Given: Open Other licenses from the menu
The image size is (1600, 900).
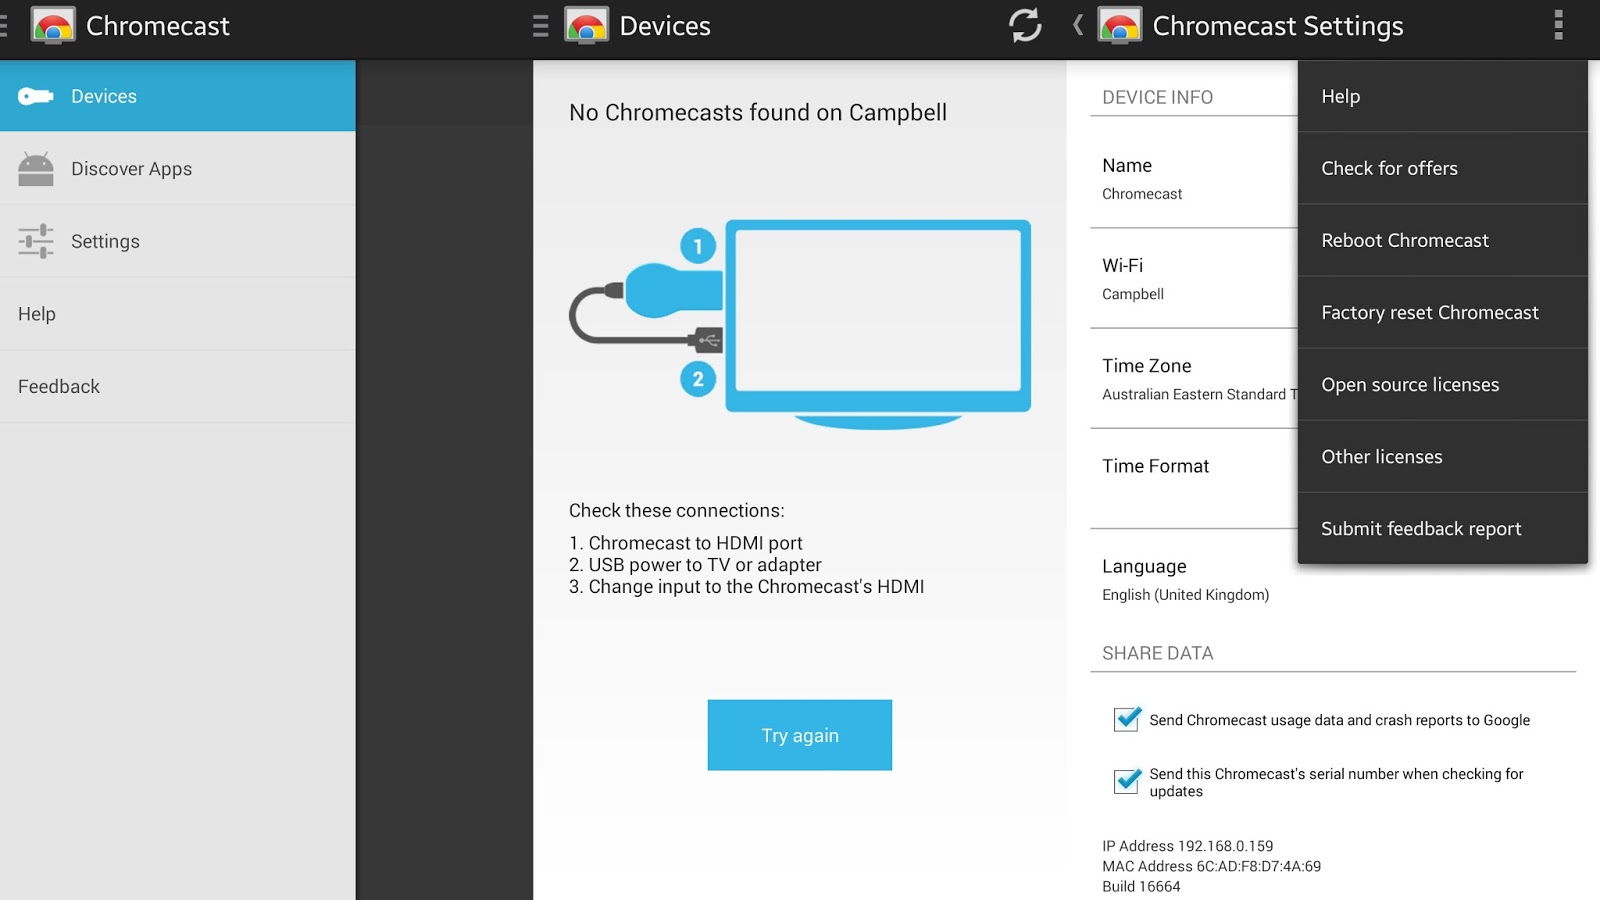Looking at the screenshot, I should click(x=1443, y=456).
